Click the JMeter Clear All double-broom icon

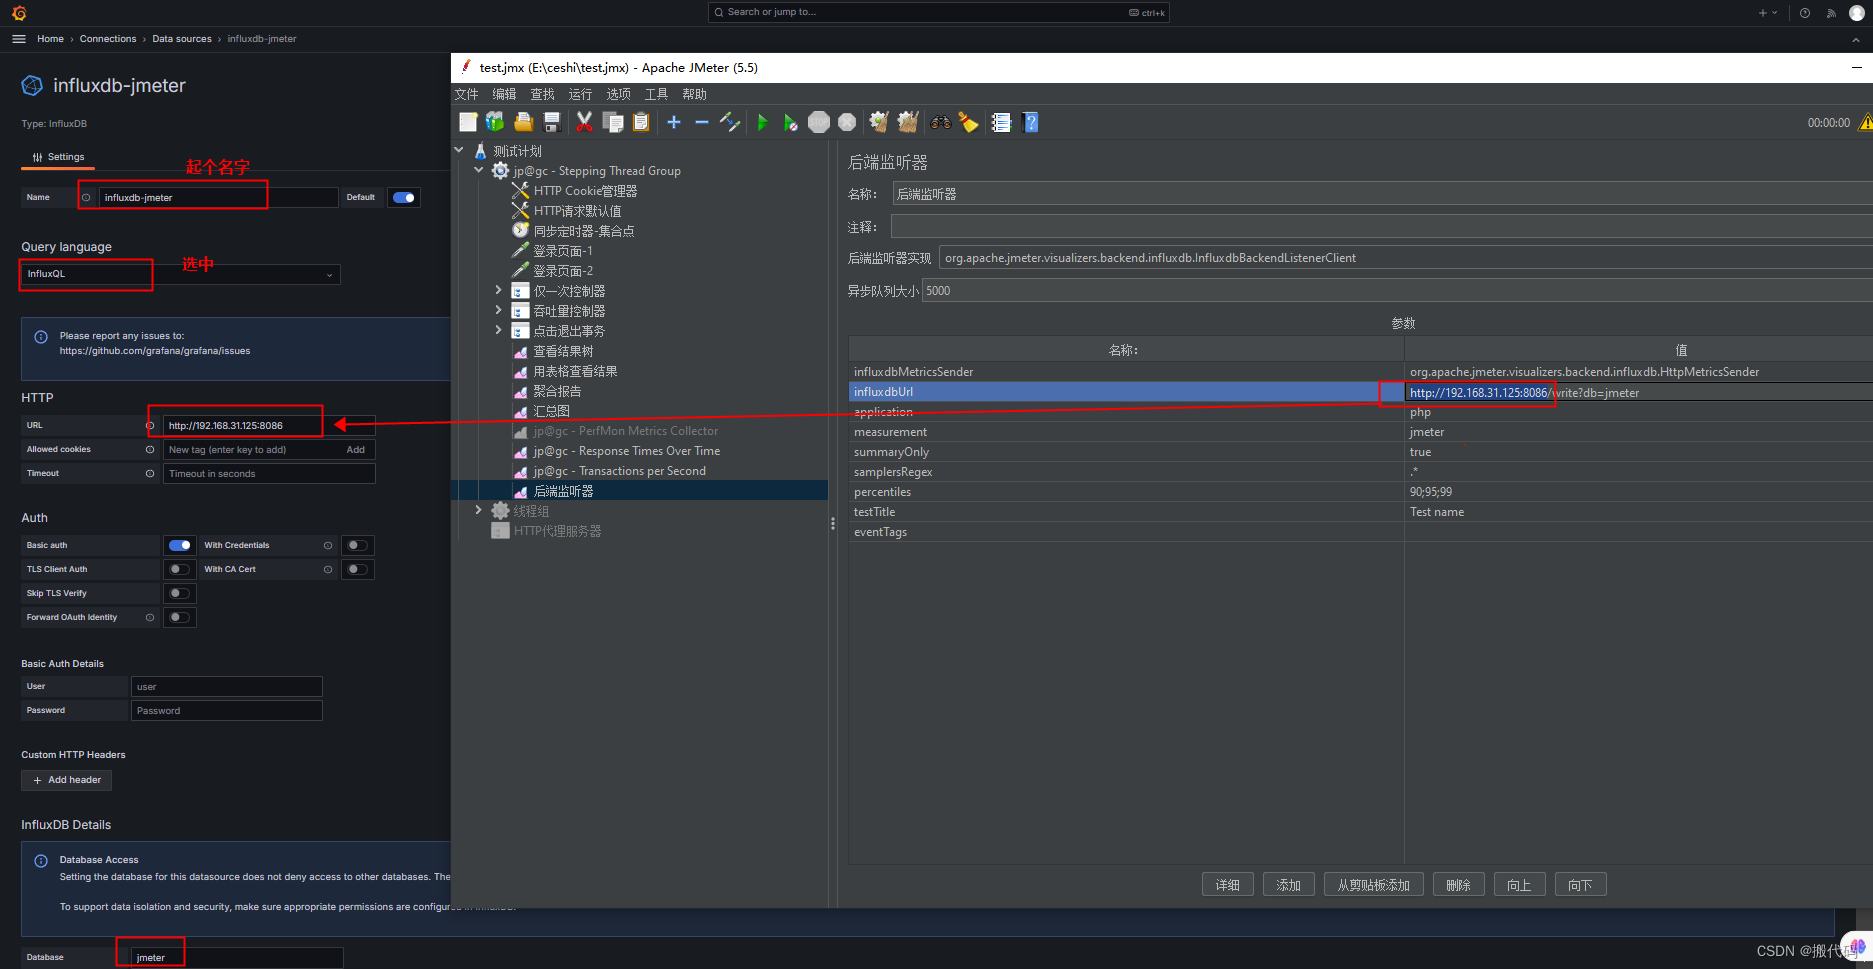[x=908, y=122]
